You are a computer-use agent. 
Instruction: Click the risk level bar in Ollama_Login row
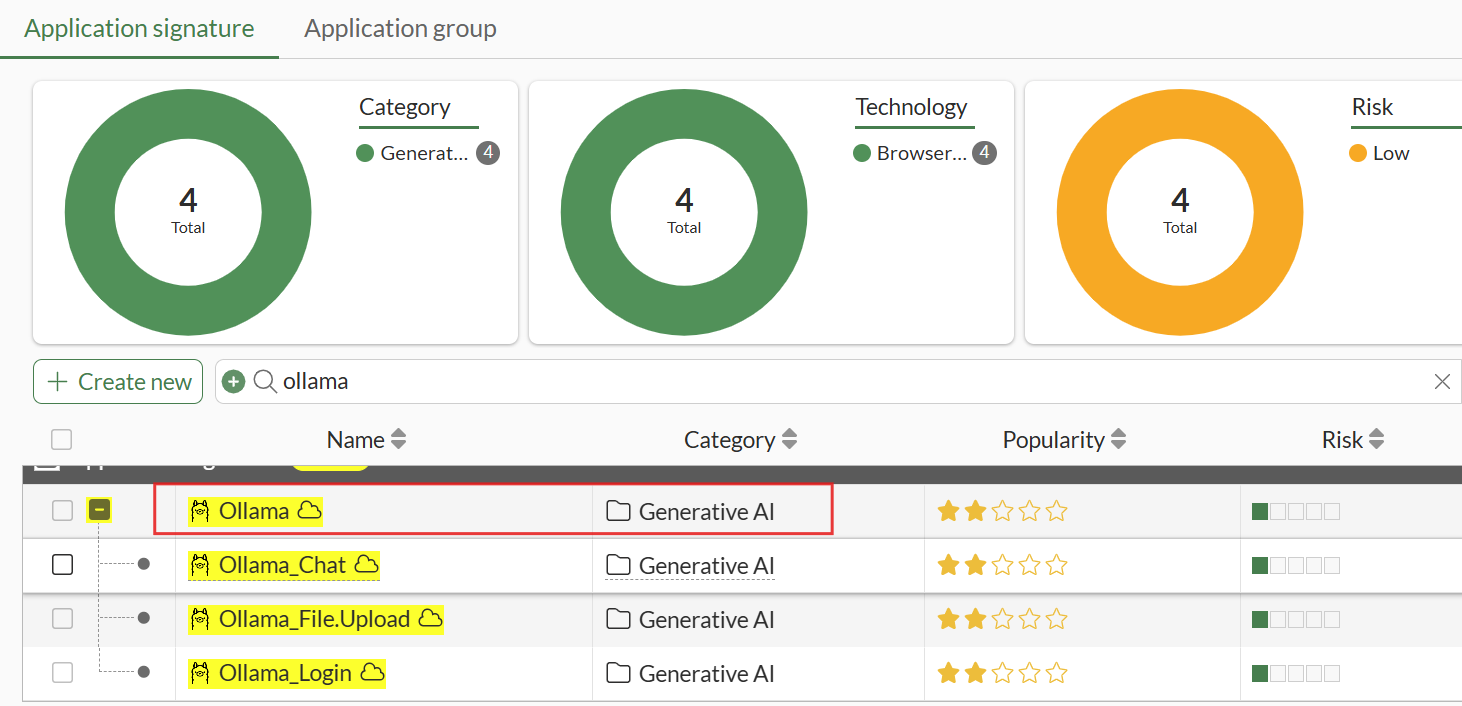pos(1296,673)
